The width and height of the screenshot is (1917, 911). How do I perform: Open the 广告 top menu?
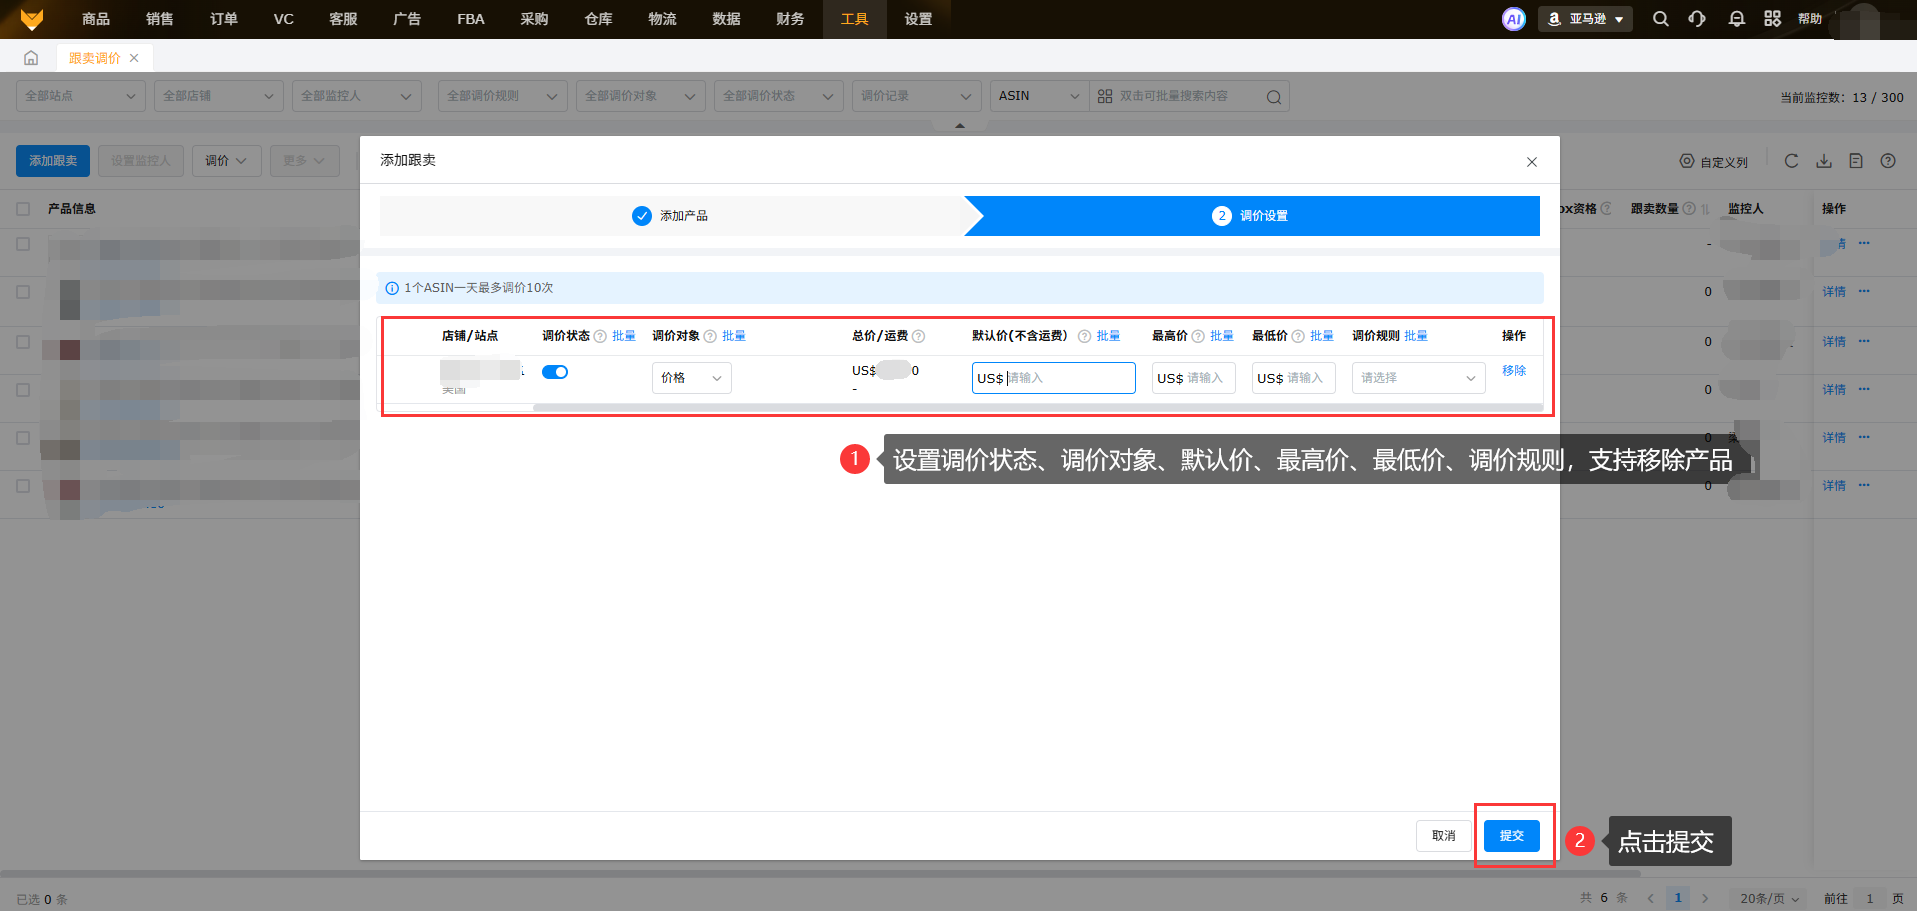[x=407, y=19]
